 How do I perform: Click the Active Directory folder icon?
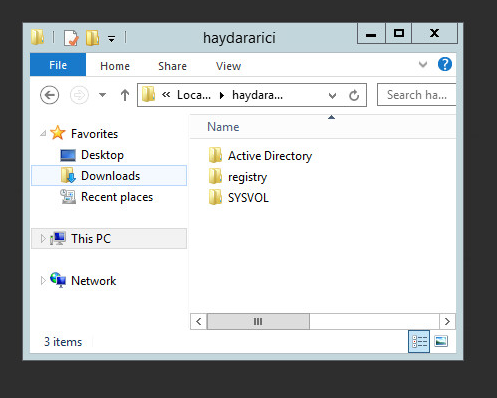215,155
